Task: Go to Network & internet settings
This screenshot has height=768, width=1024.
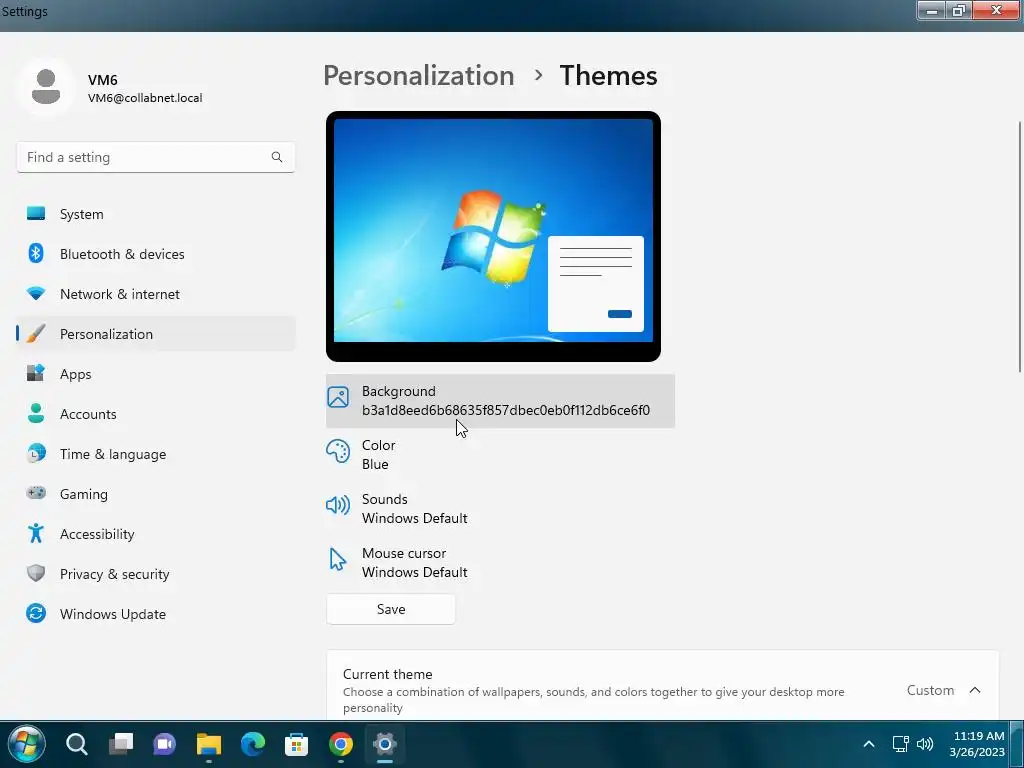Action: [x=155, y=294]
